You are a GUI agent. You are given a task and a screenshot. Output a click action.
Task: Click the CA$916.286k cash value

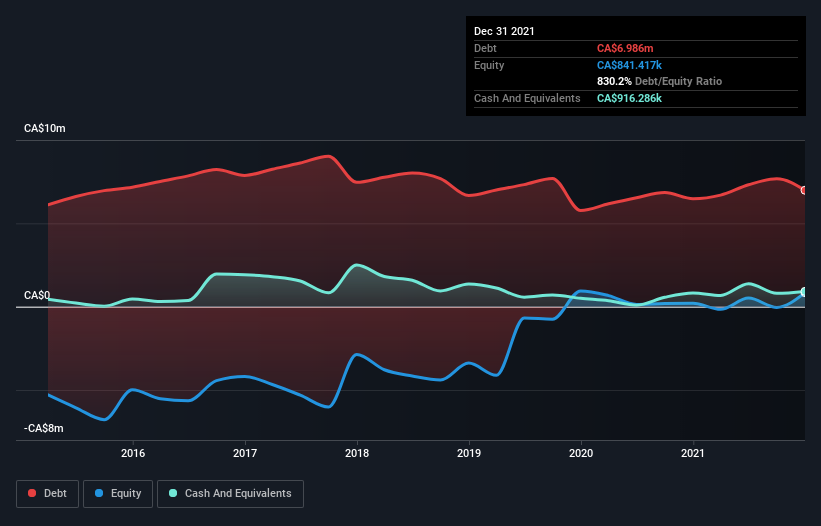(629, 98)
